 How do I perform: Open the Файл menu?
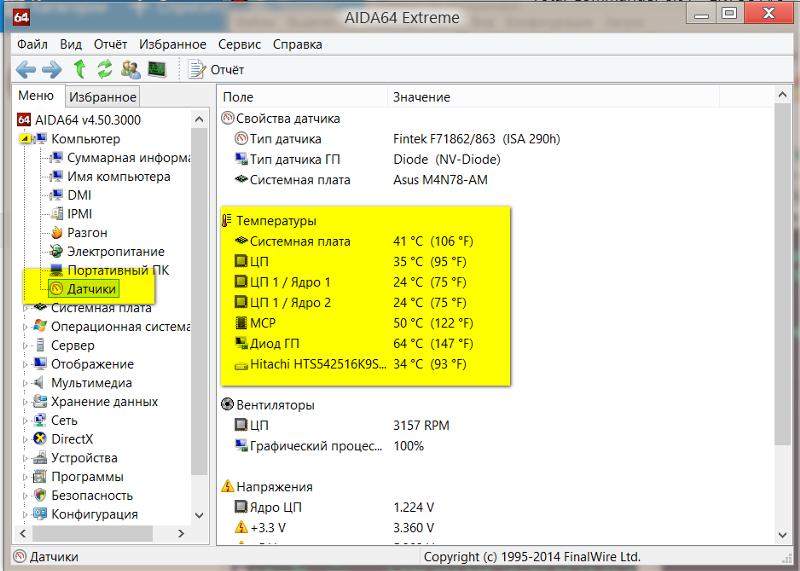click(32, 44)
